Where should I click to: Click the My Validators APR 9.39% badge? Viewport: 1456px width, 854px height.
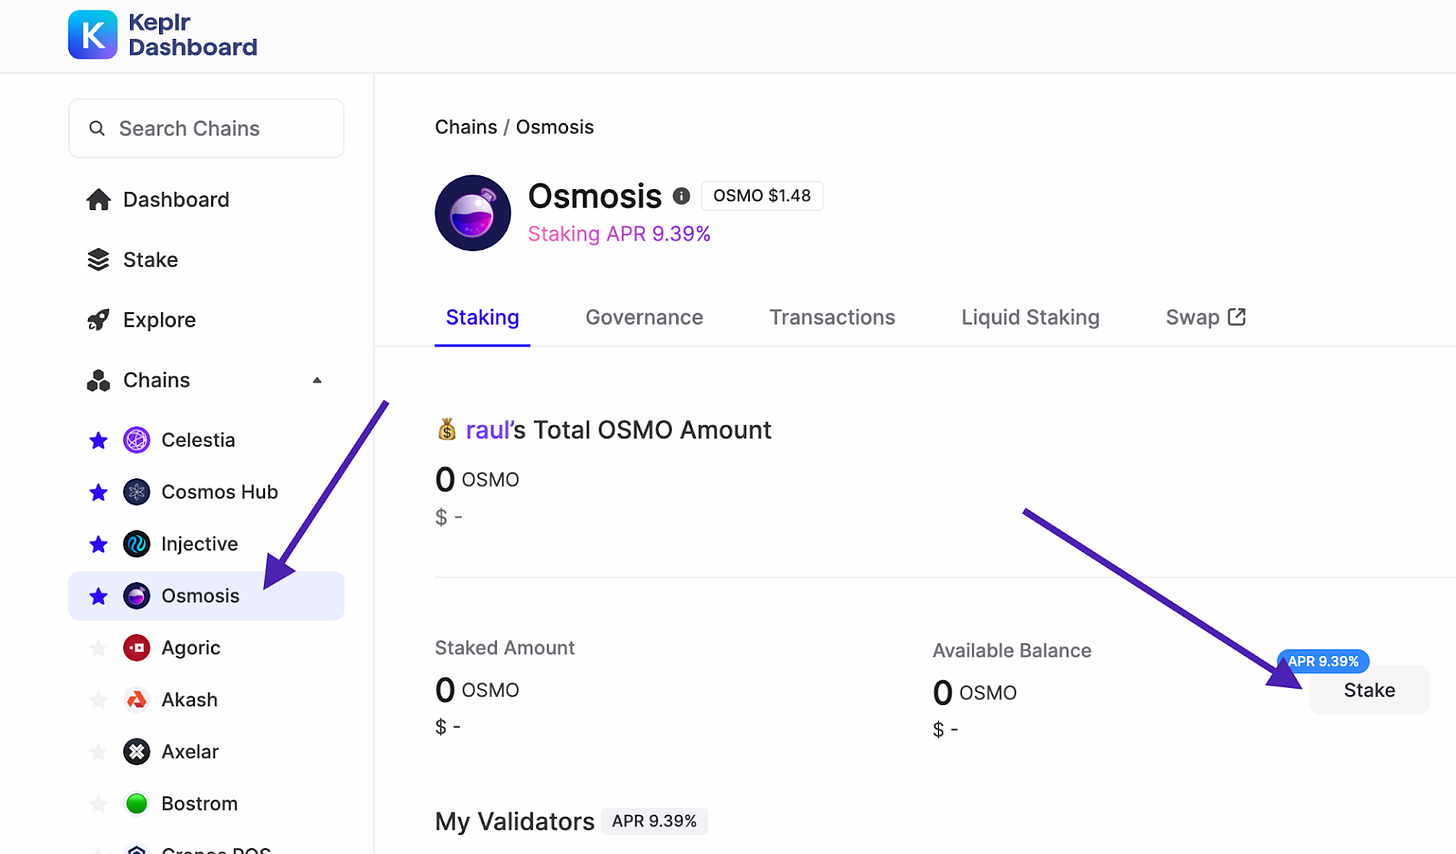654,821
